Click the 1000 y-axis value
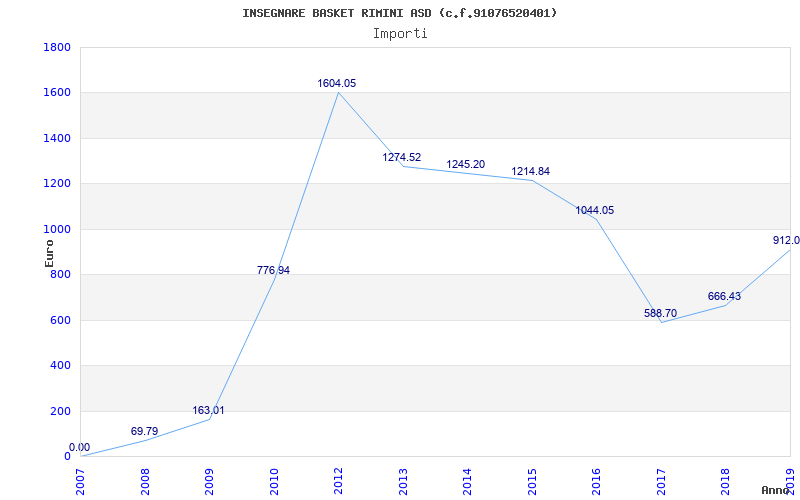 [57, 229]
